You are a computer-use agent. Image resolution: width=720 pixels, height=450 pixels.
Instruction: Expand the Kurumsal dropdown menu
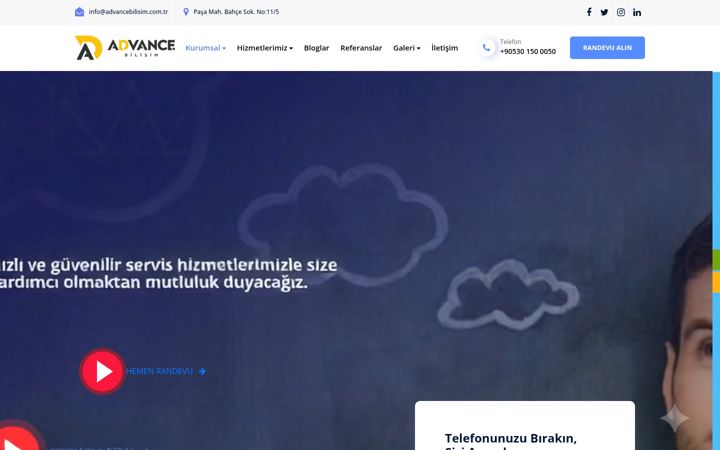point(205,48)
